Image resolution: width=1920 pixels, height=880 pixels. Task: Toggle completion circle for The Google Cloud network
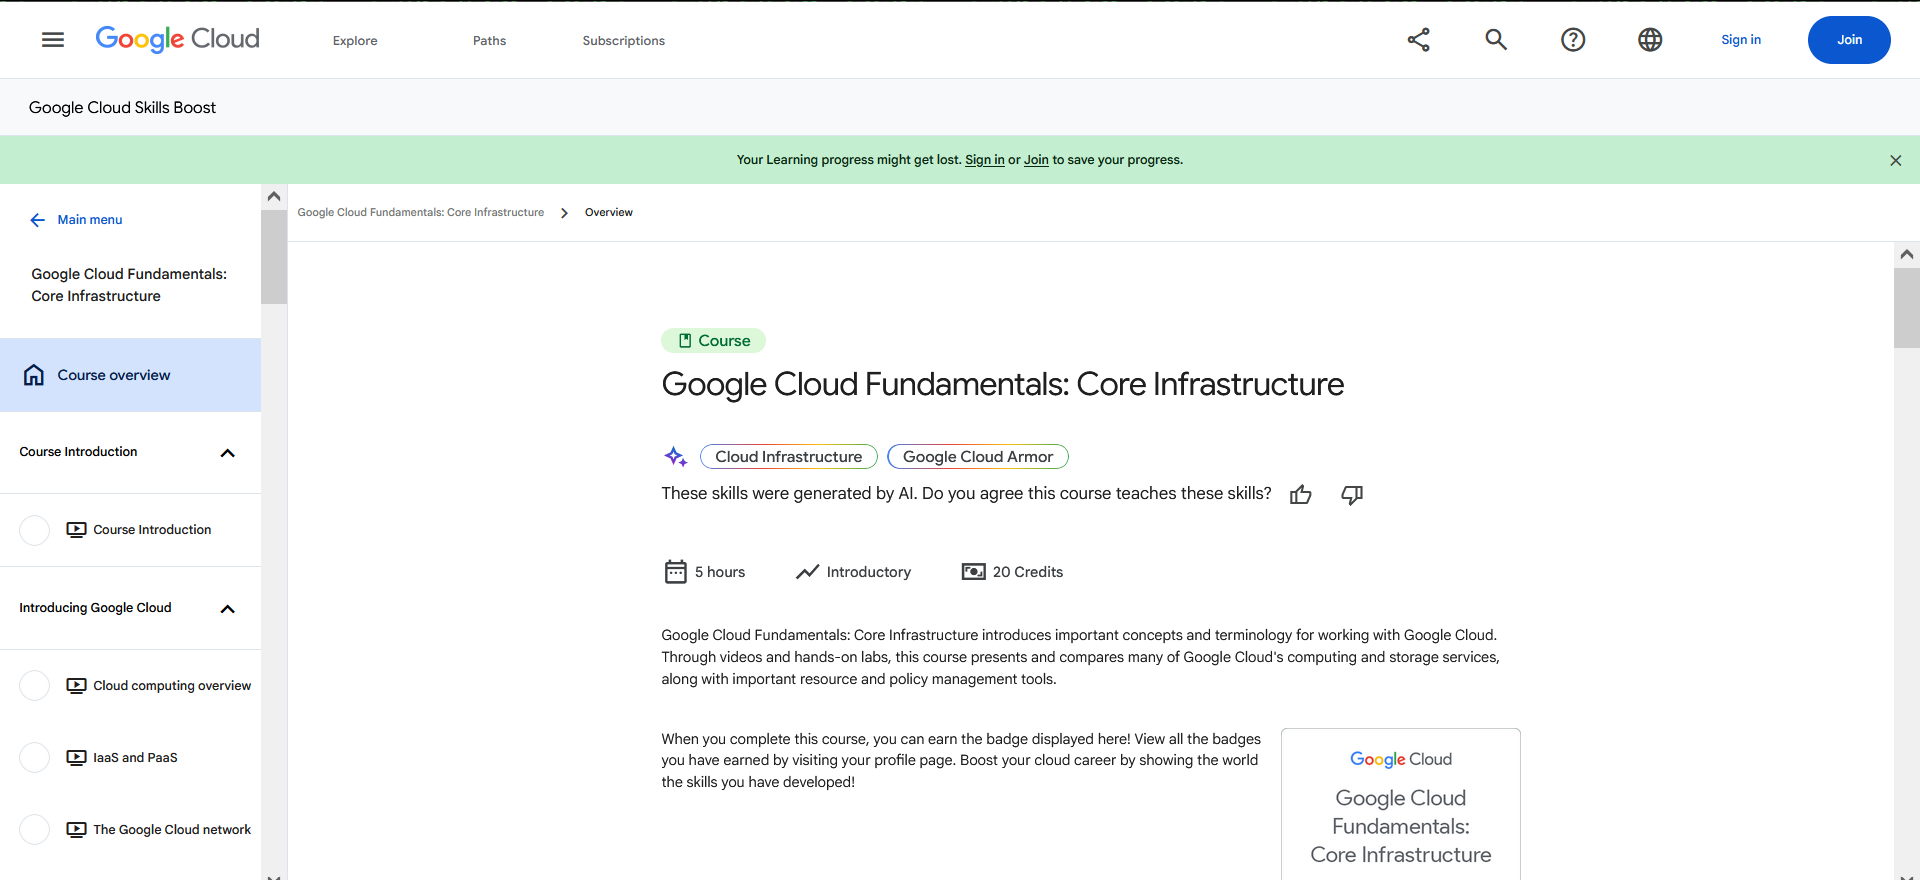coord(35,830)
